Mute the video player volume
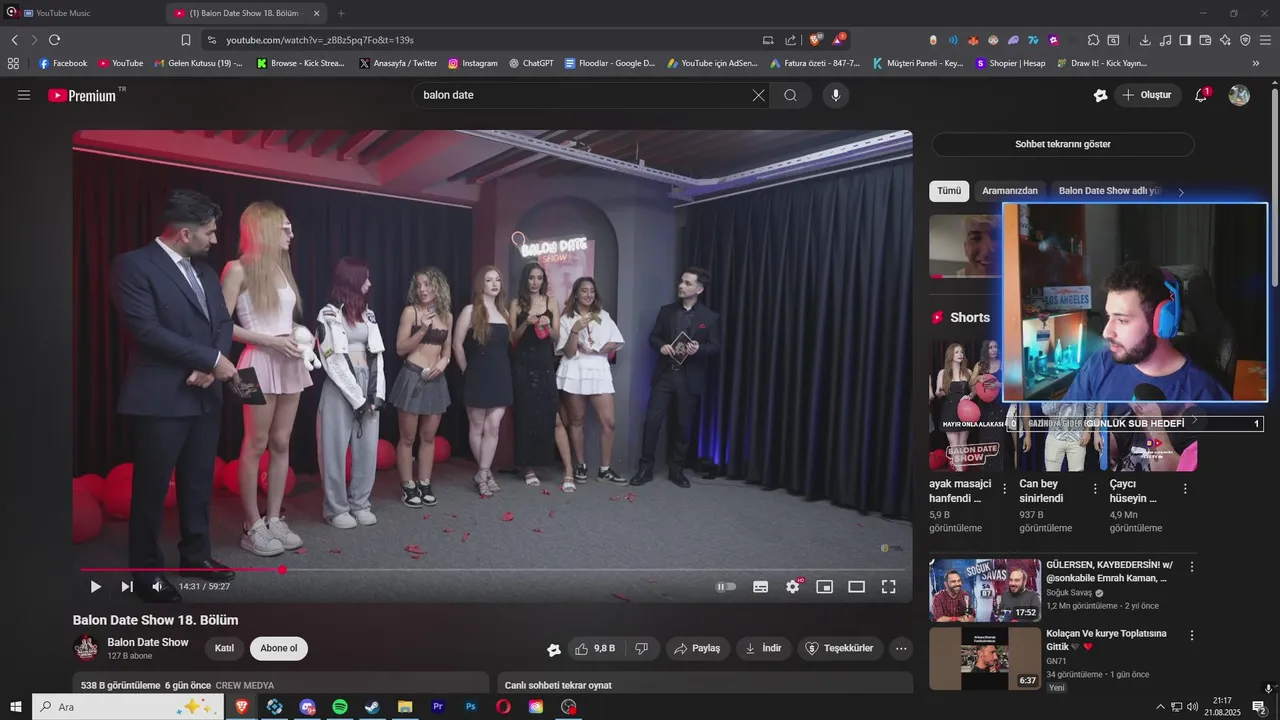The image size is (1280, 720). tap(157, 587)
